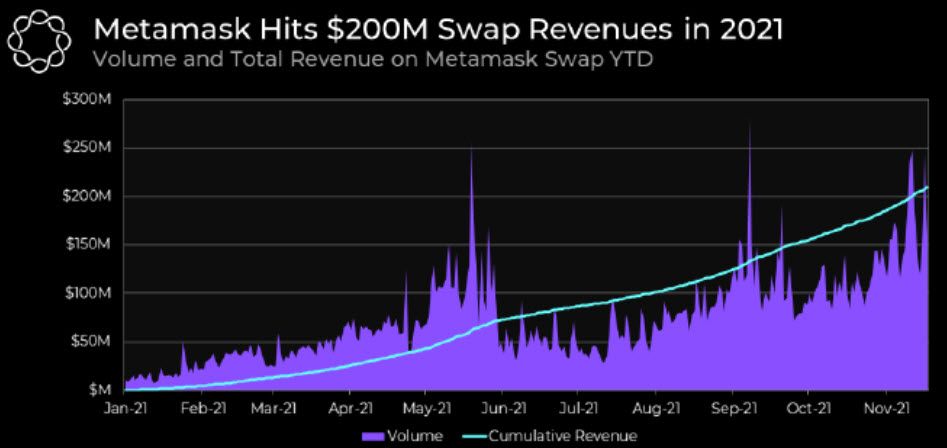
Task: Click the Nov-21 x-axis label
Action: pyautogui.click(x=887, y=408)
